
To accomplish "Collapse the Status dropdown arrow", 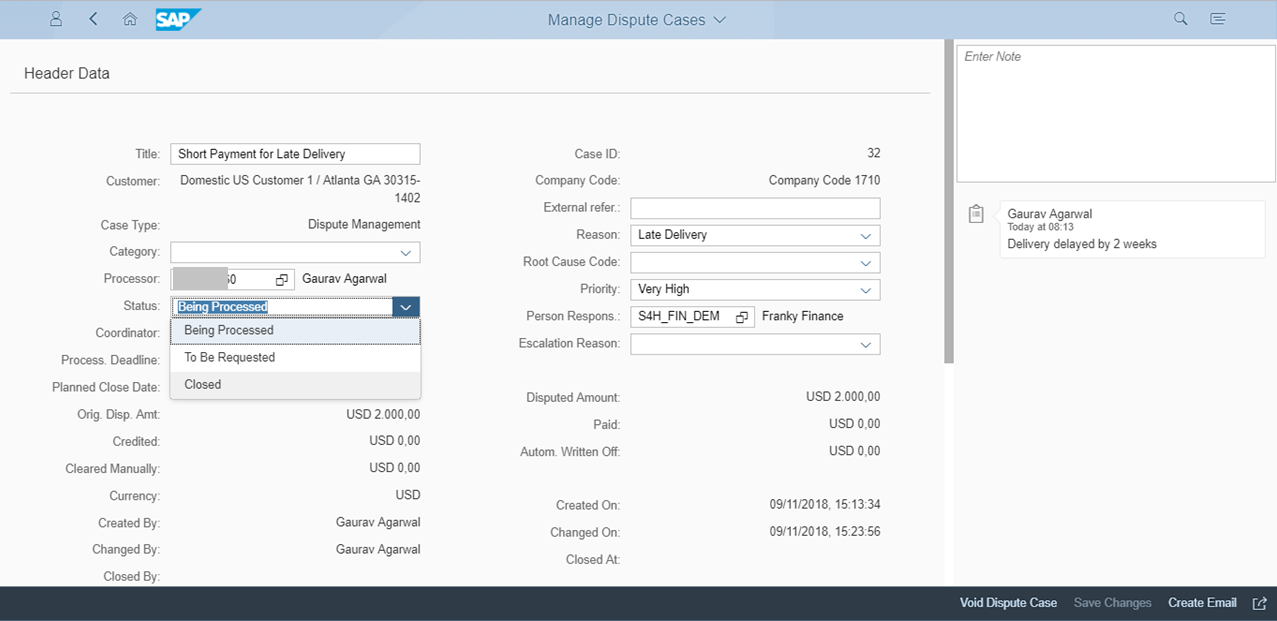I will 406,307.
